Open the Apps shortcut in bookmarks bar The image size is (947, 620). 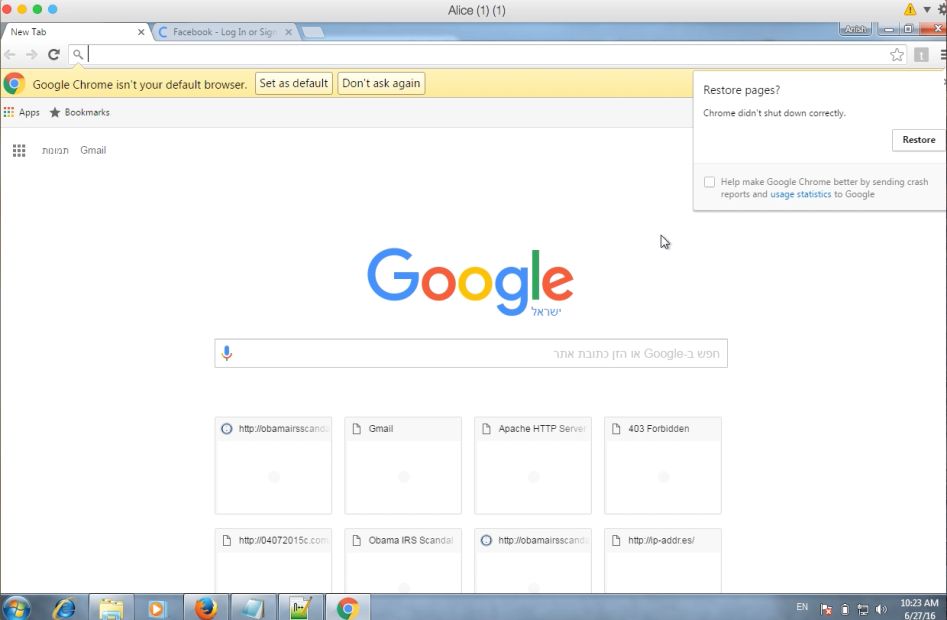(22, 112)
